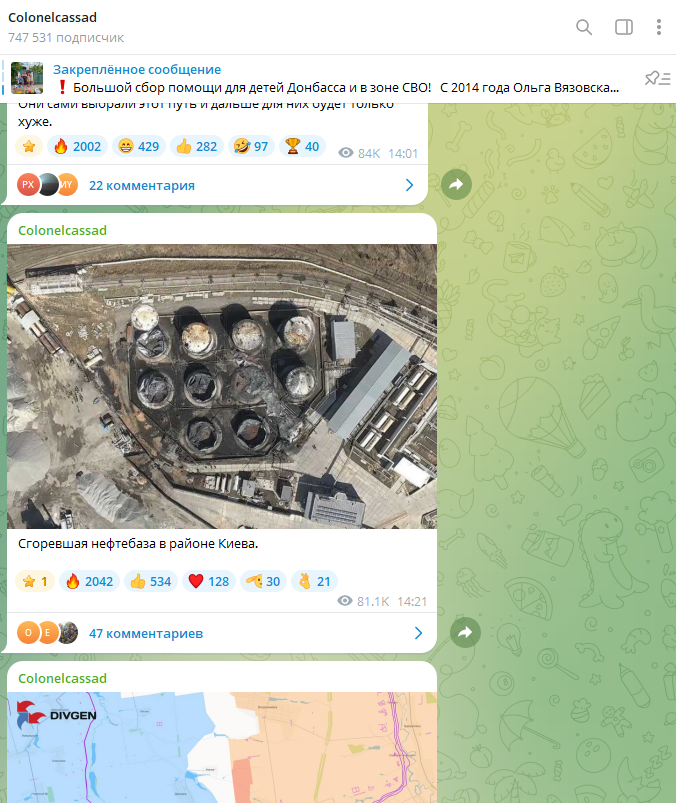Image resolution: width=676 pixels, height=803 pixels.
Task: Toggle the thumbs up reaction with 534
Action: tap(151, 581)
